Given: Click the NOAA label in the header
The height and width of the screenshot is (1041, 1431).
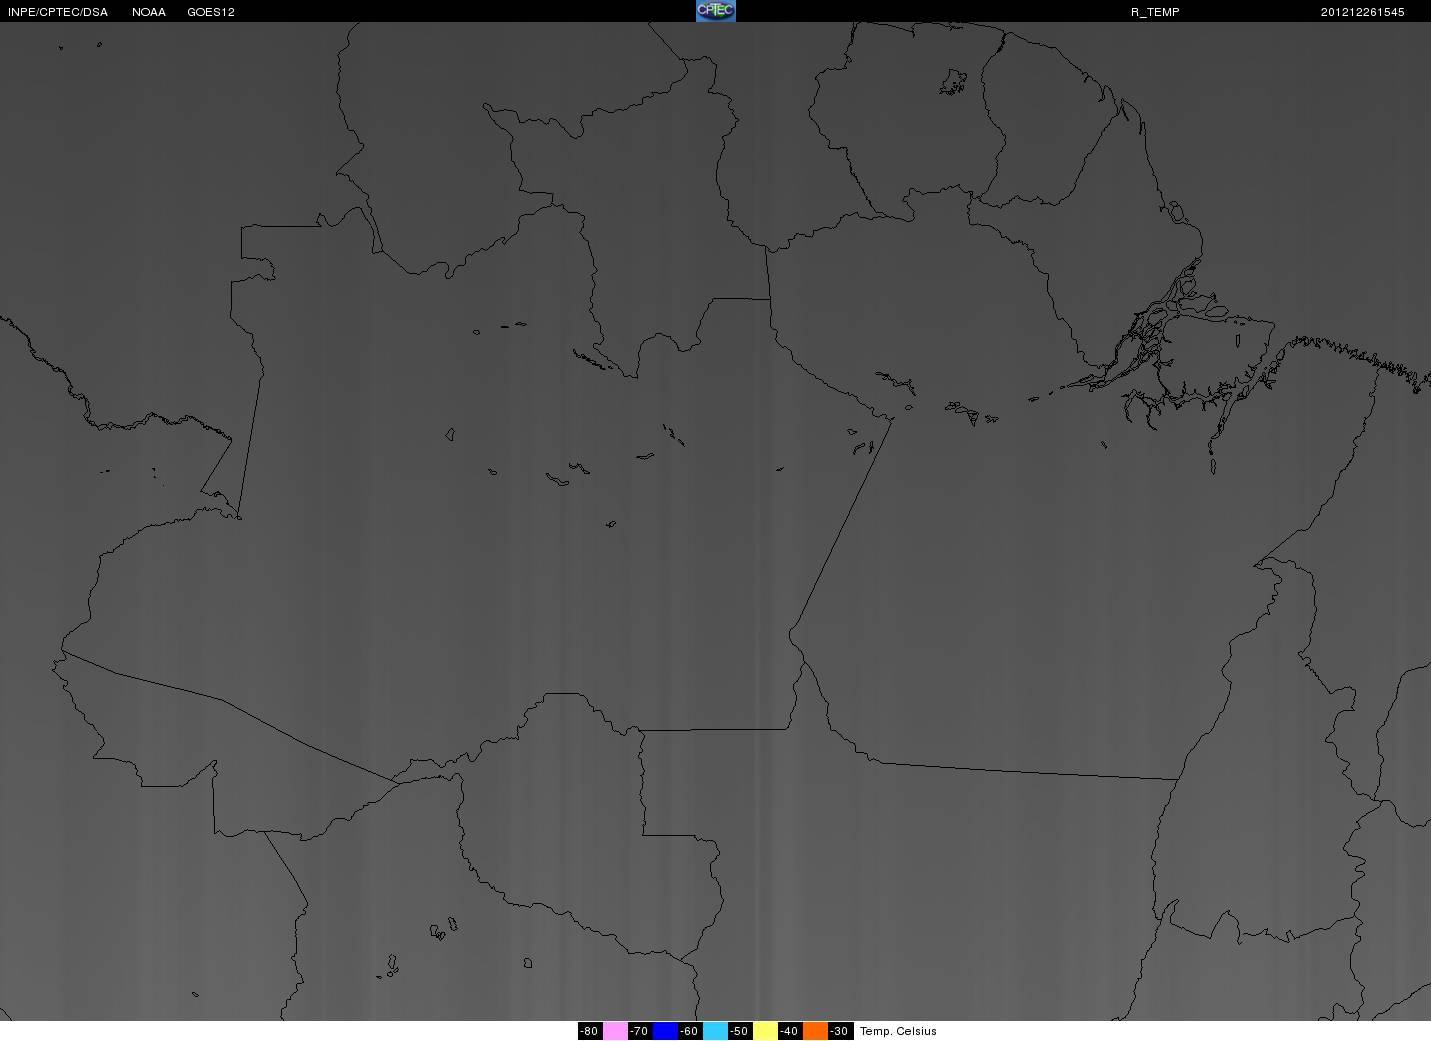Looking at the screenshot, I should [149, 12].
